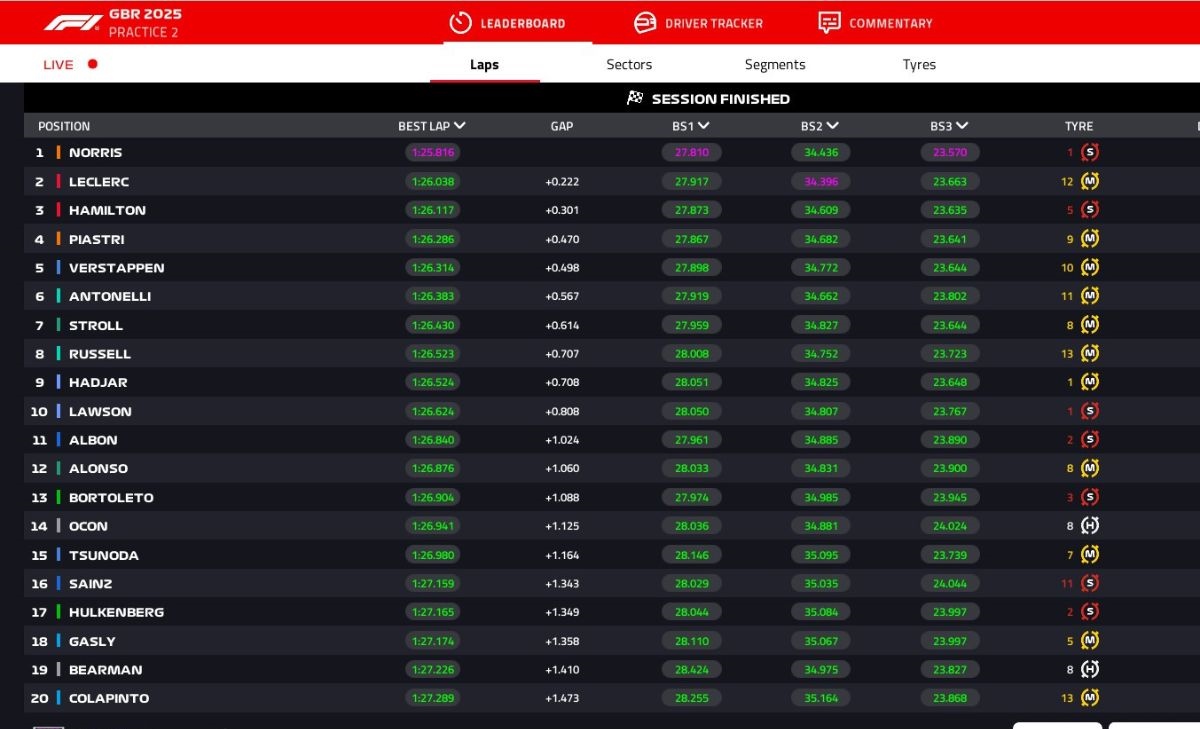Open the BS3 column dropdown
Screen dimensions: 1200x729
point(962,126)
